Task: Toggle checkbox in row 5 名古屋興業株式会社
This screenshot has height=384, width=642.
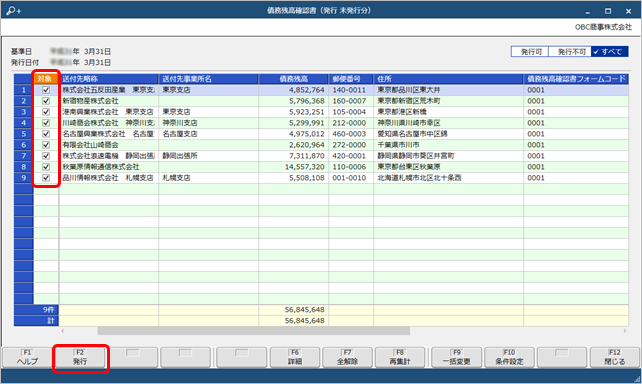Action: 46,134
